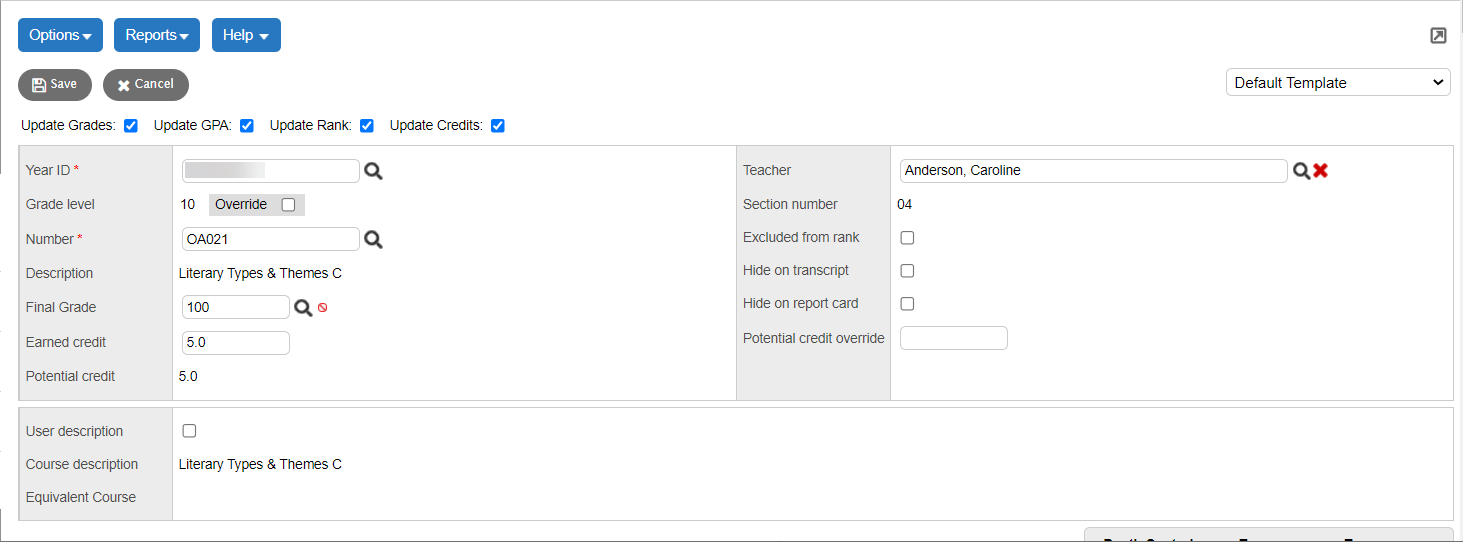
Task: Expand the Options menu
Action: (60, 35)
